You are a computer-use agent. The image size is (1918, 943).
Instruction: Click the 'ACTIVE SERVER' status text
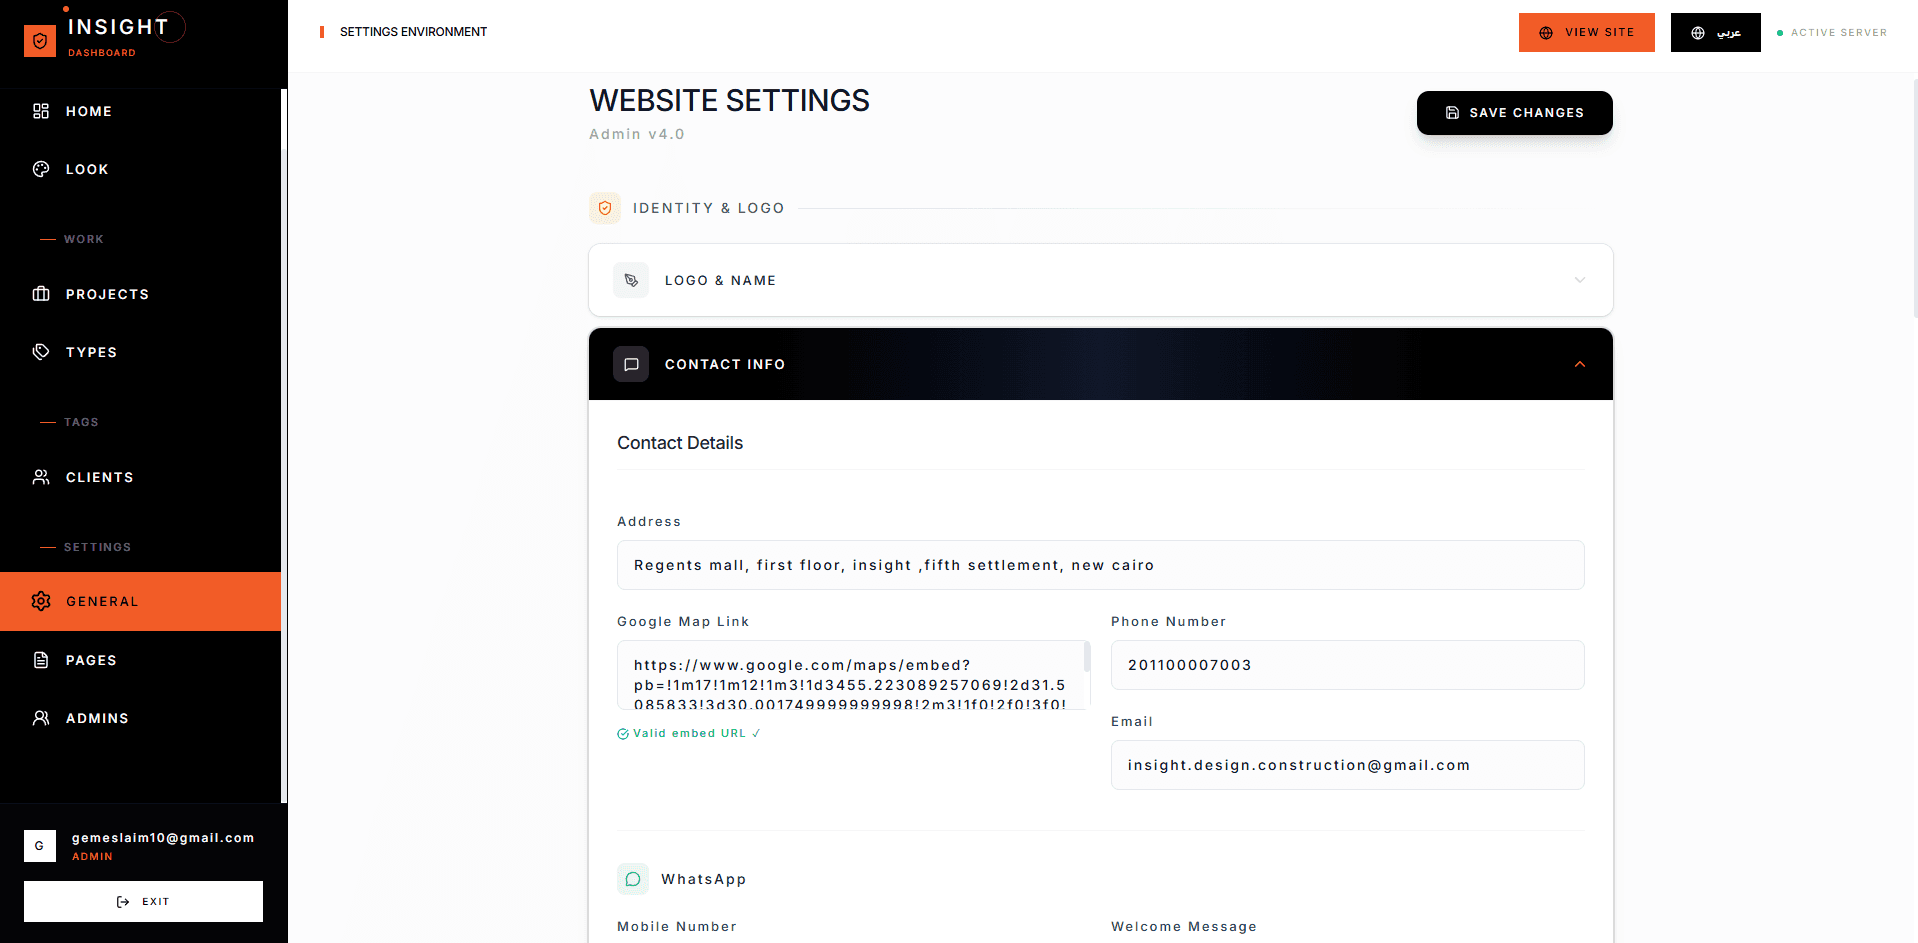1839,33
